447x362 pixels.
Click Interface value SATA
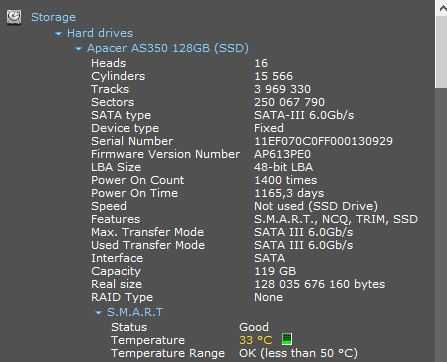coord(269,258)
